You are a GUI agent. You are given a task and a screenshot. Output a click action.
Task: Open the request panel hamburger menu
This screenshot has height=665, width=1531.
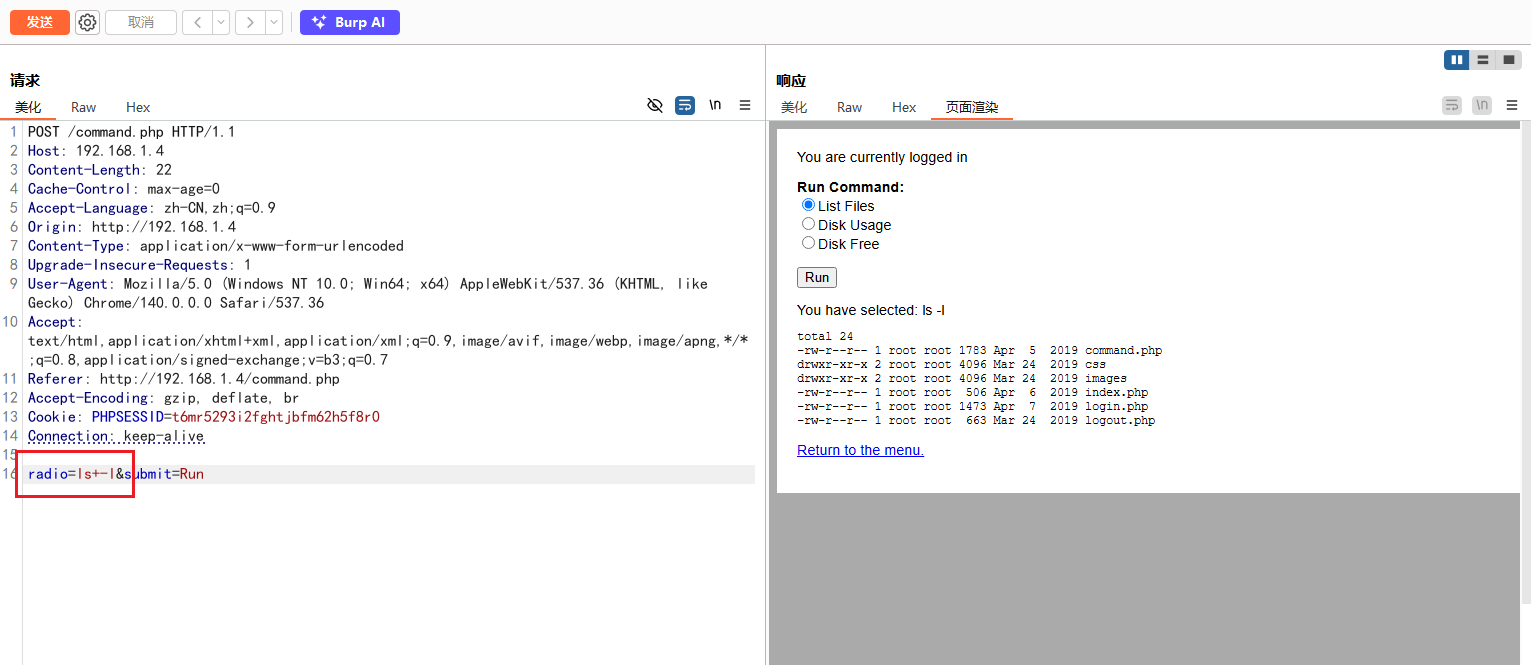(745, 105)
